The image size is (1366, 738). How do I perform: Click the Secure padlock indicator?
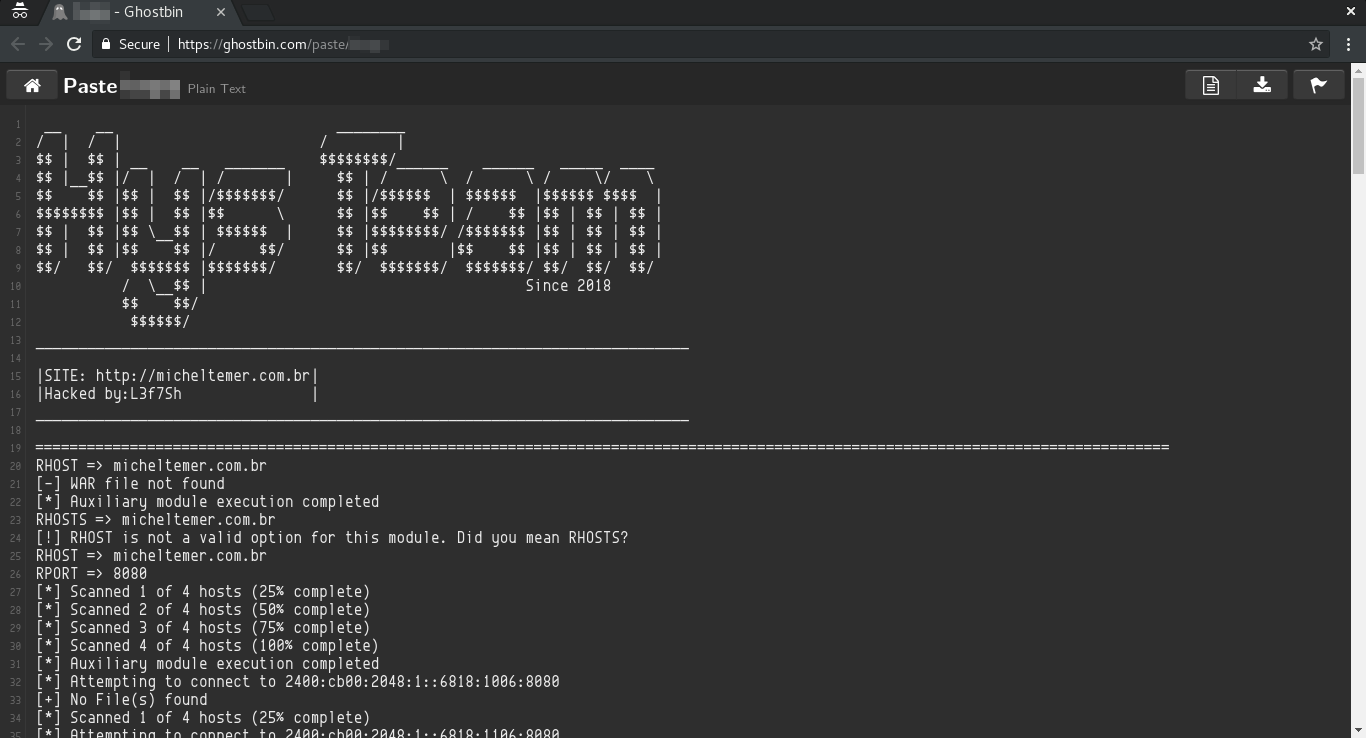click(130, 44)
